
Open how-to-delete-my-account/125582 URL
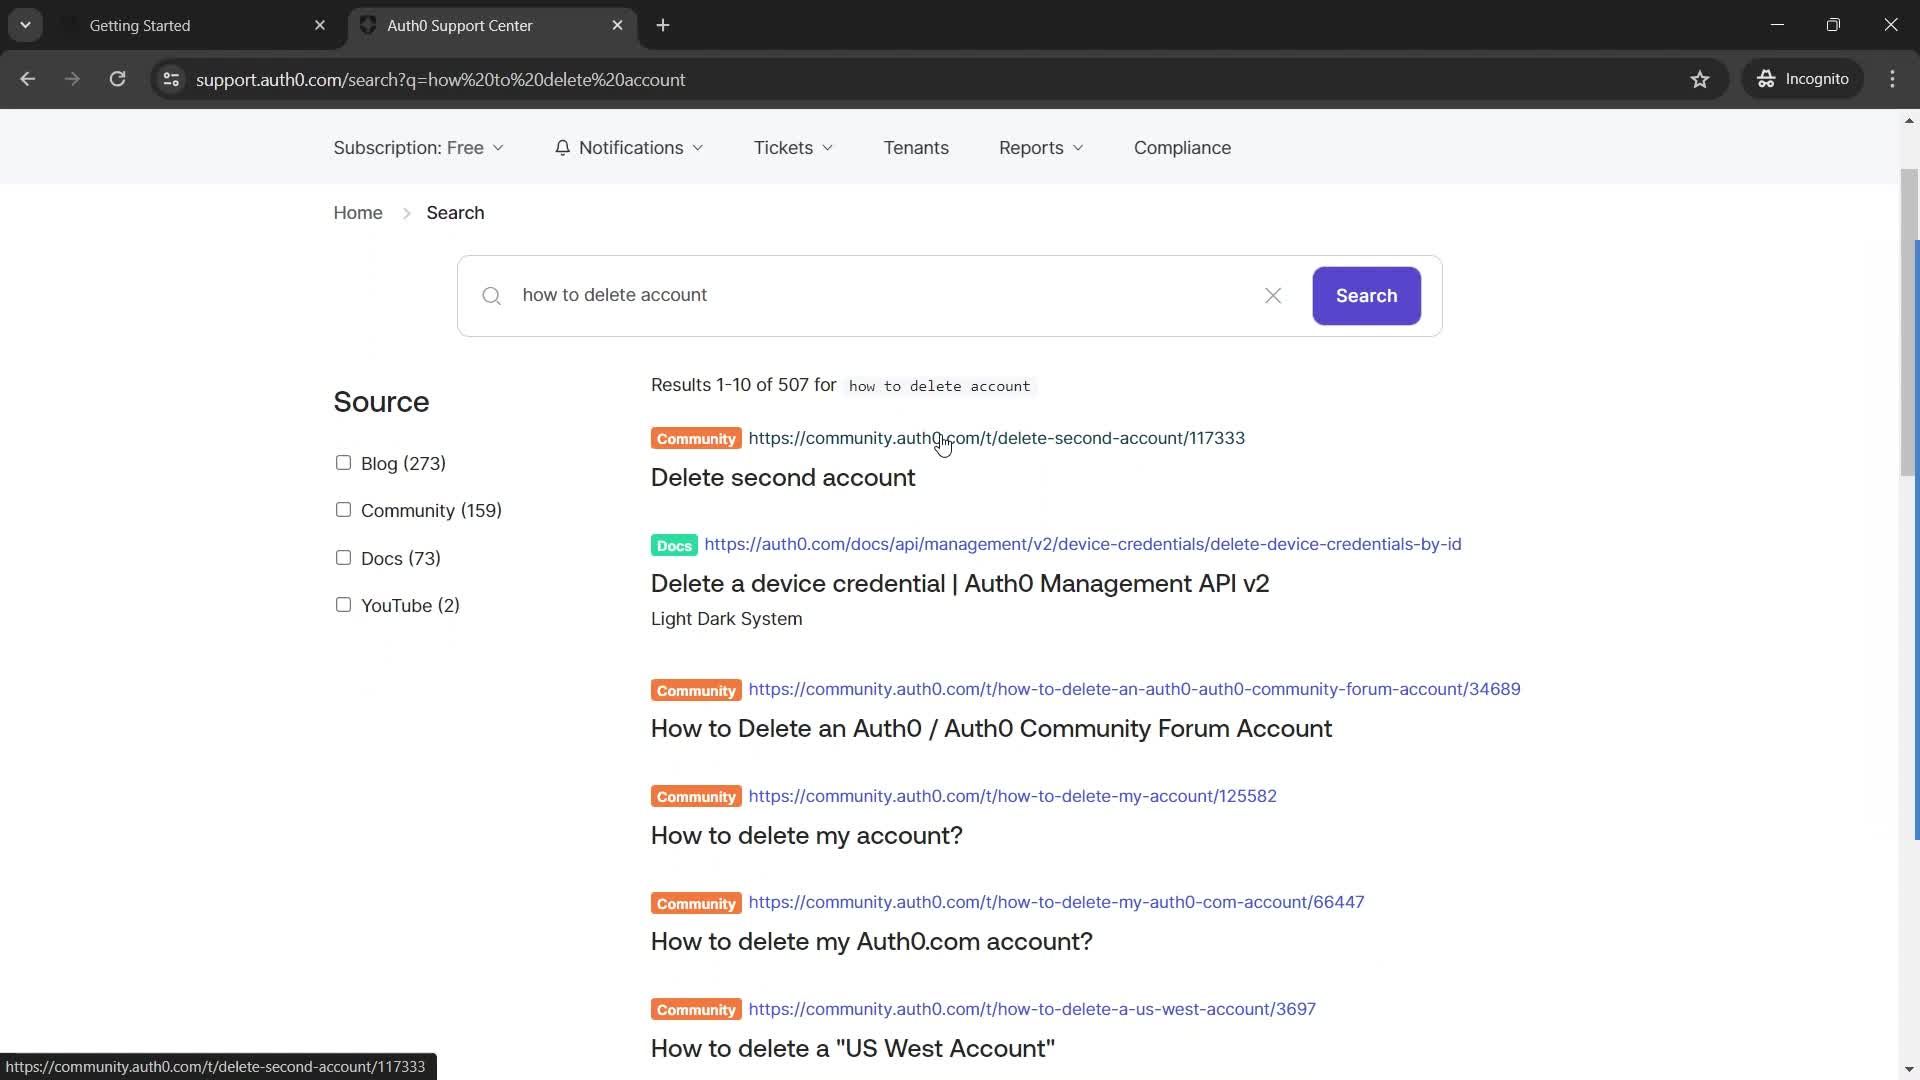(1012, 796)
